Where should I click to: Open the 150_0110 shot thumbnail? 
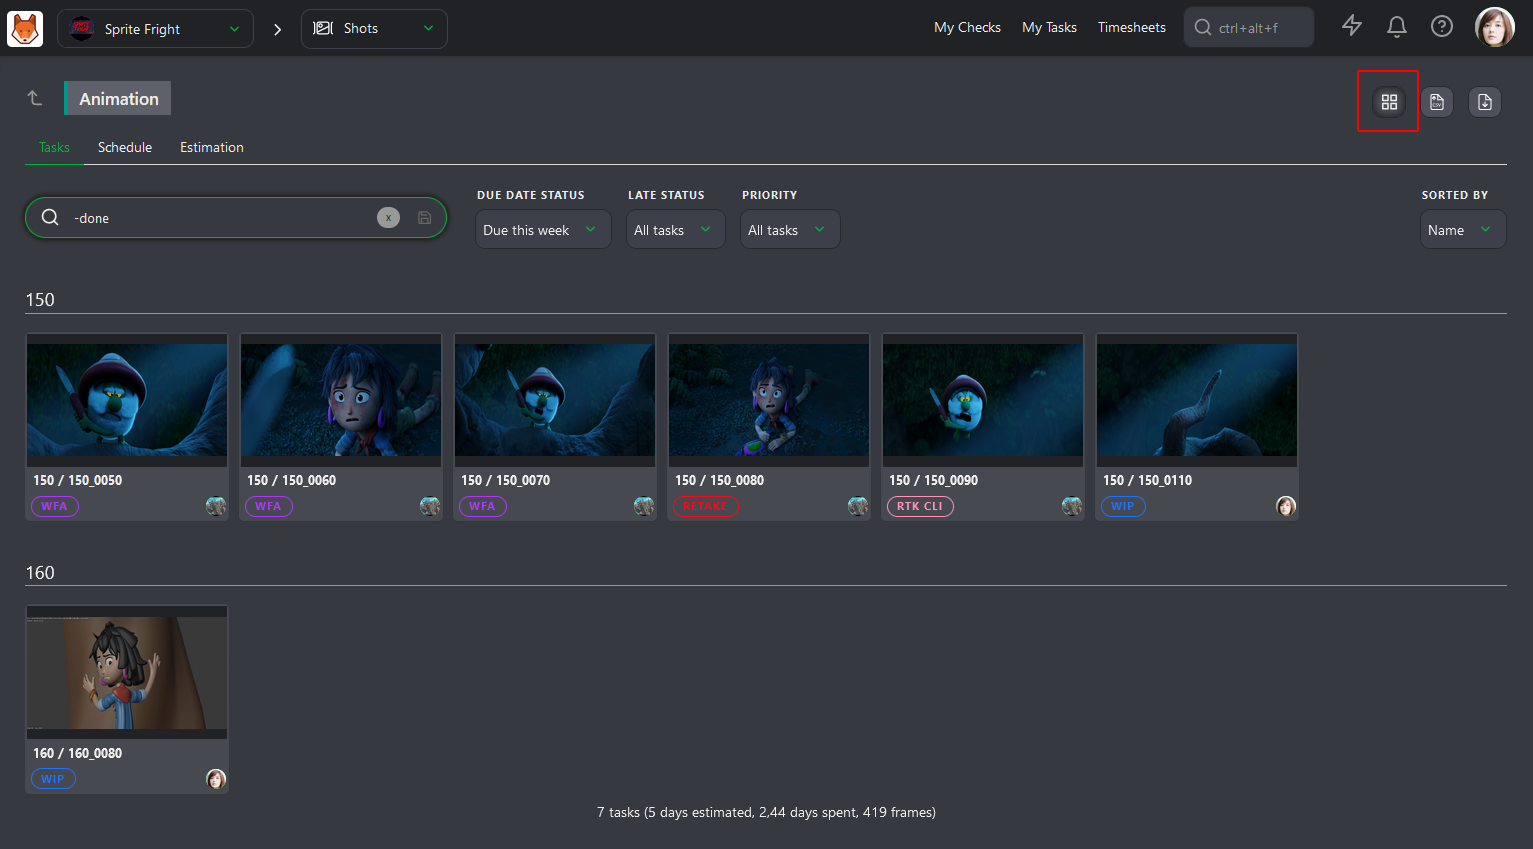coord(1197,400)
